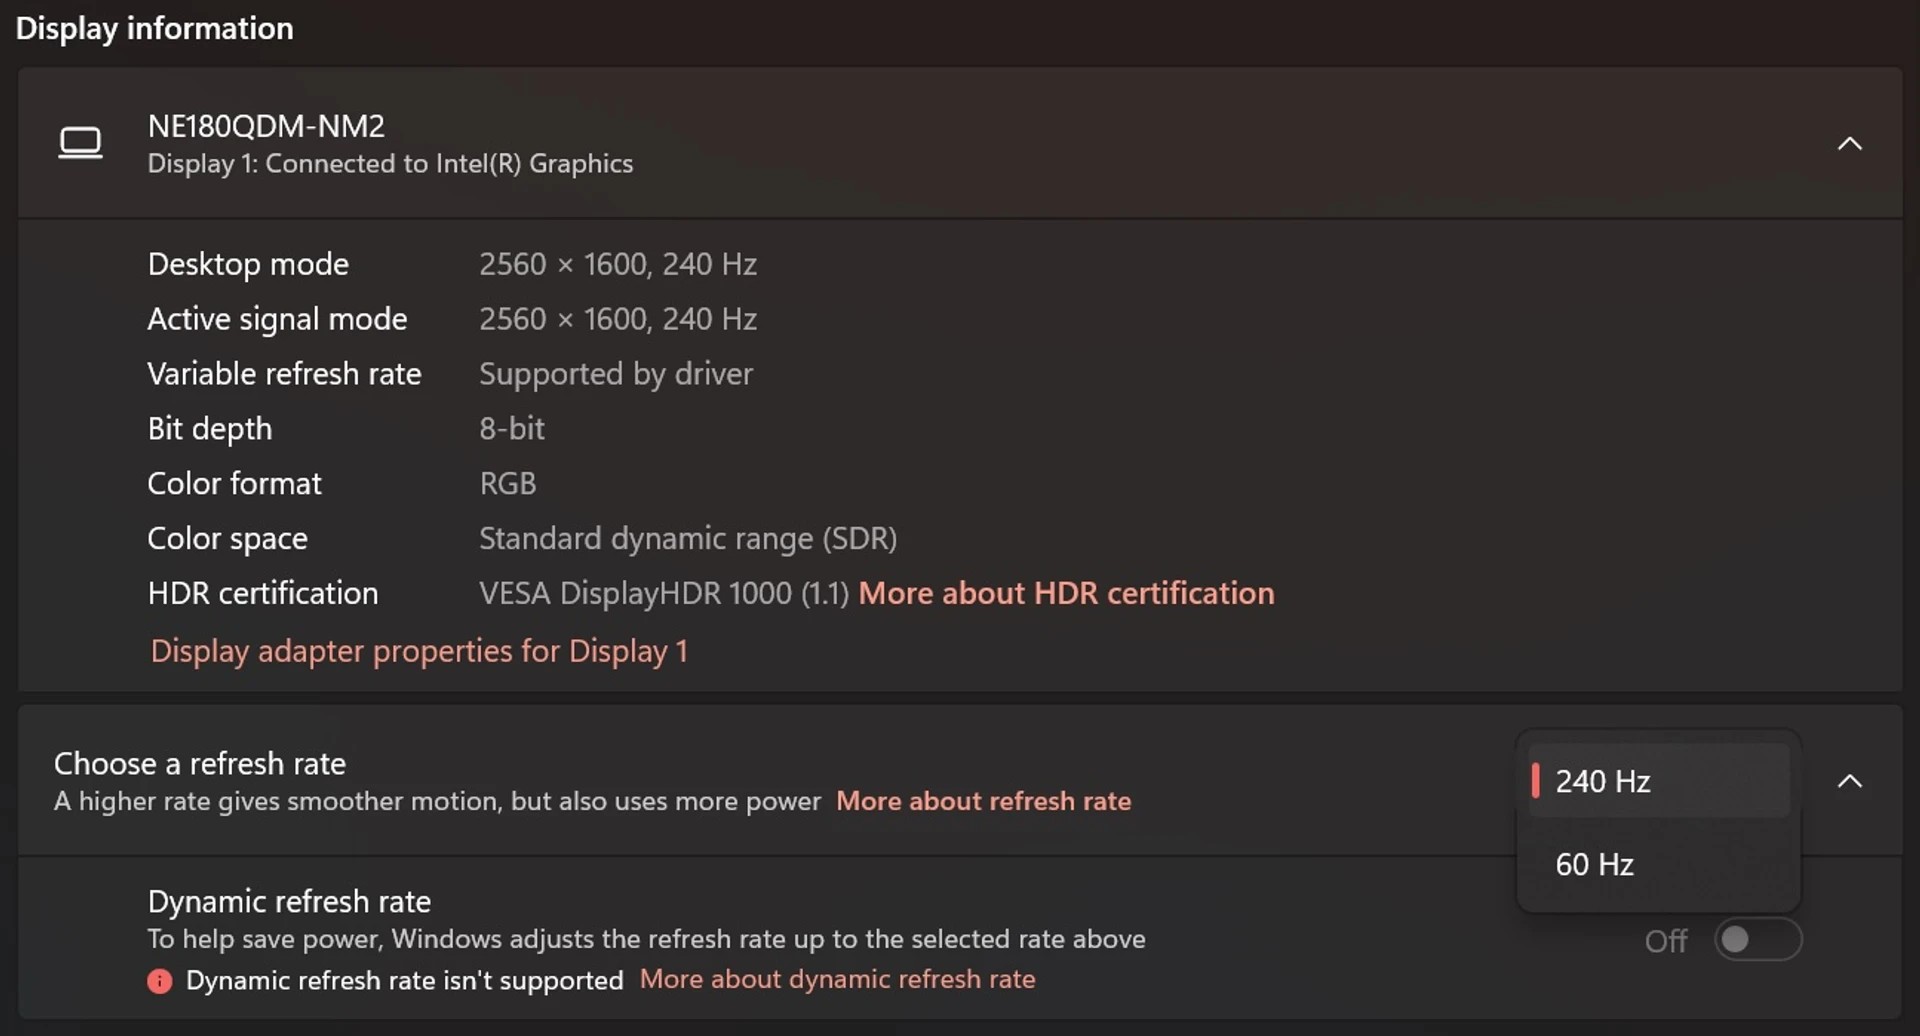Select 240 Hz refresh rate
Viewport: 1920px width, 1036px height.
(1603, 781)
